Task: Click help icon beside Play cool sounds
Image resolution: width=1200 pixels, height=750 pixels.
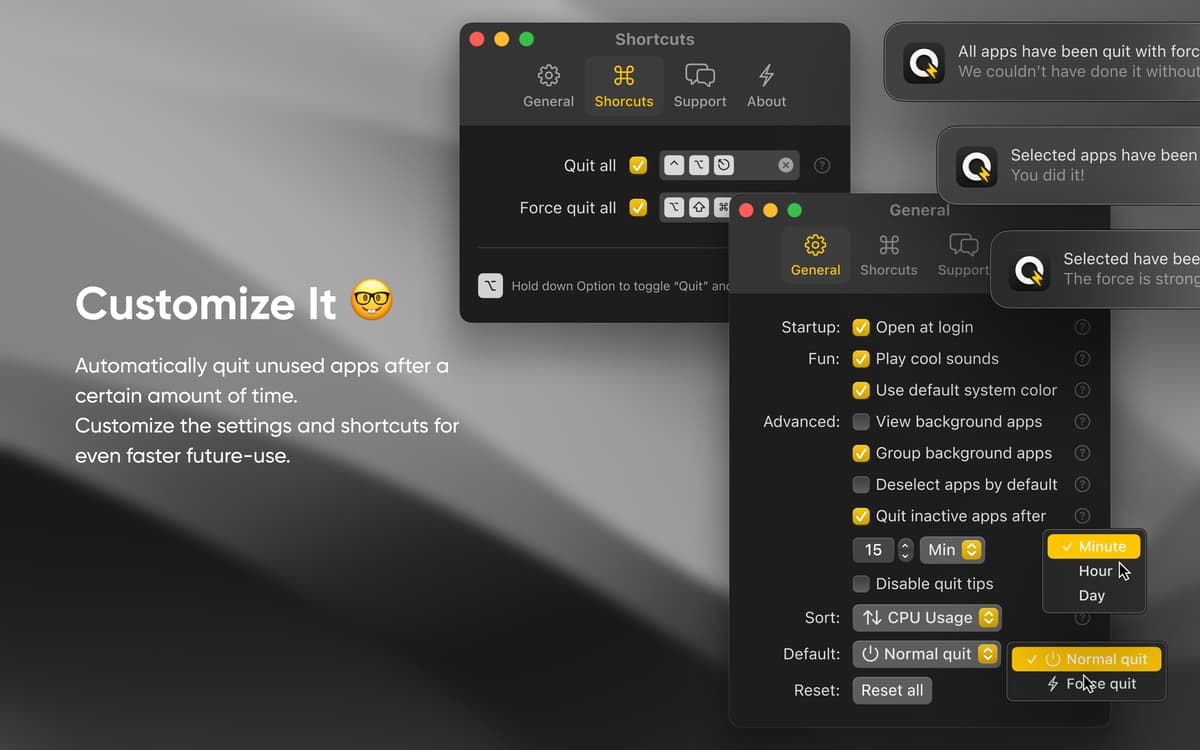Action: click(1082, 359)
